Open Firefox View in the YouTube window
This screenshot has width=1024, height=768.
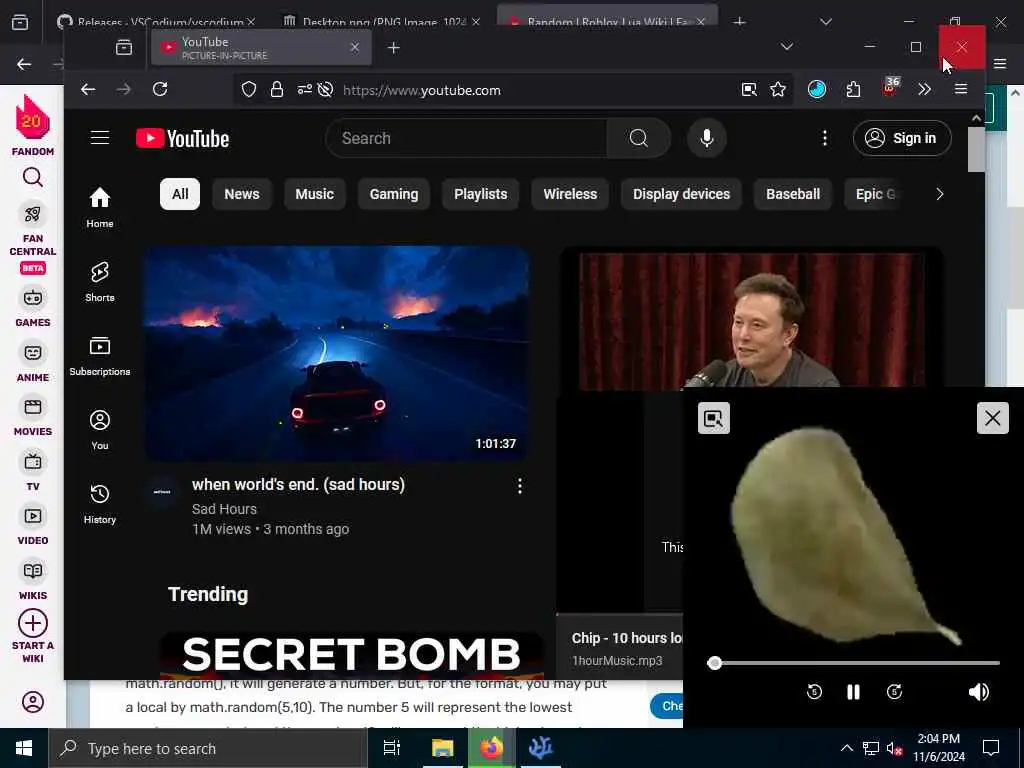point(123,48)
